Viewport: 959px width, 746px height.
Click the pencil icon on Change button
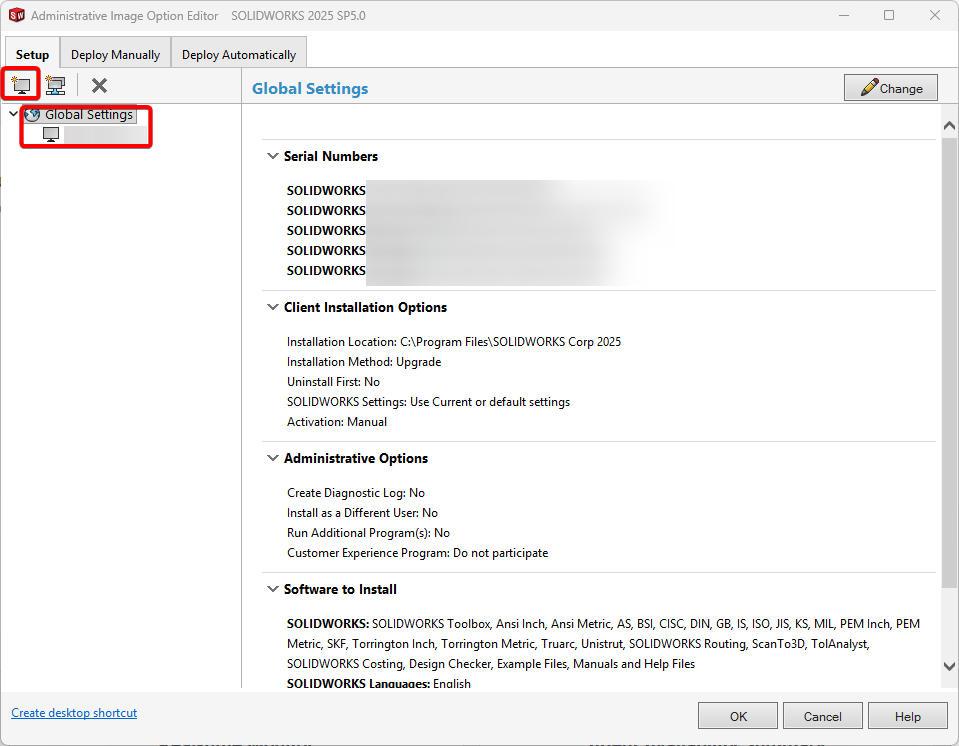869,87
